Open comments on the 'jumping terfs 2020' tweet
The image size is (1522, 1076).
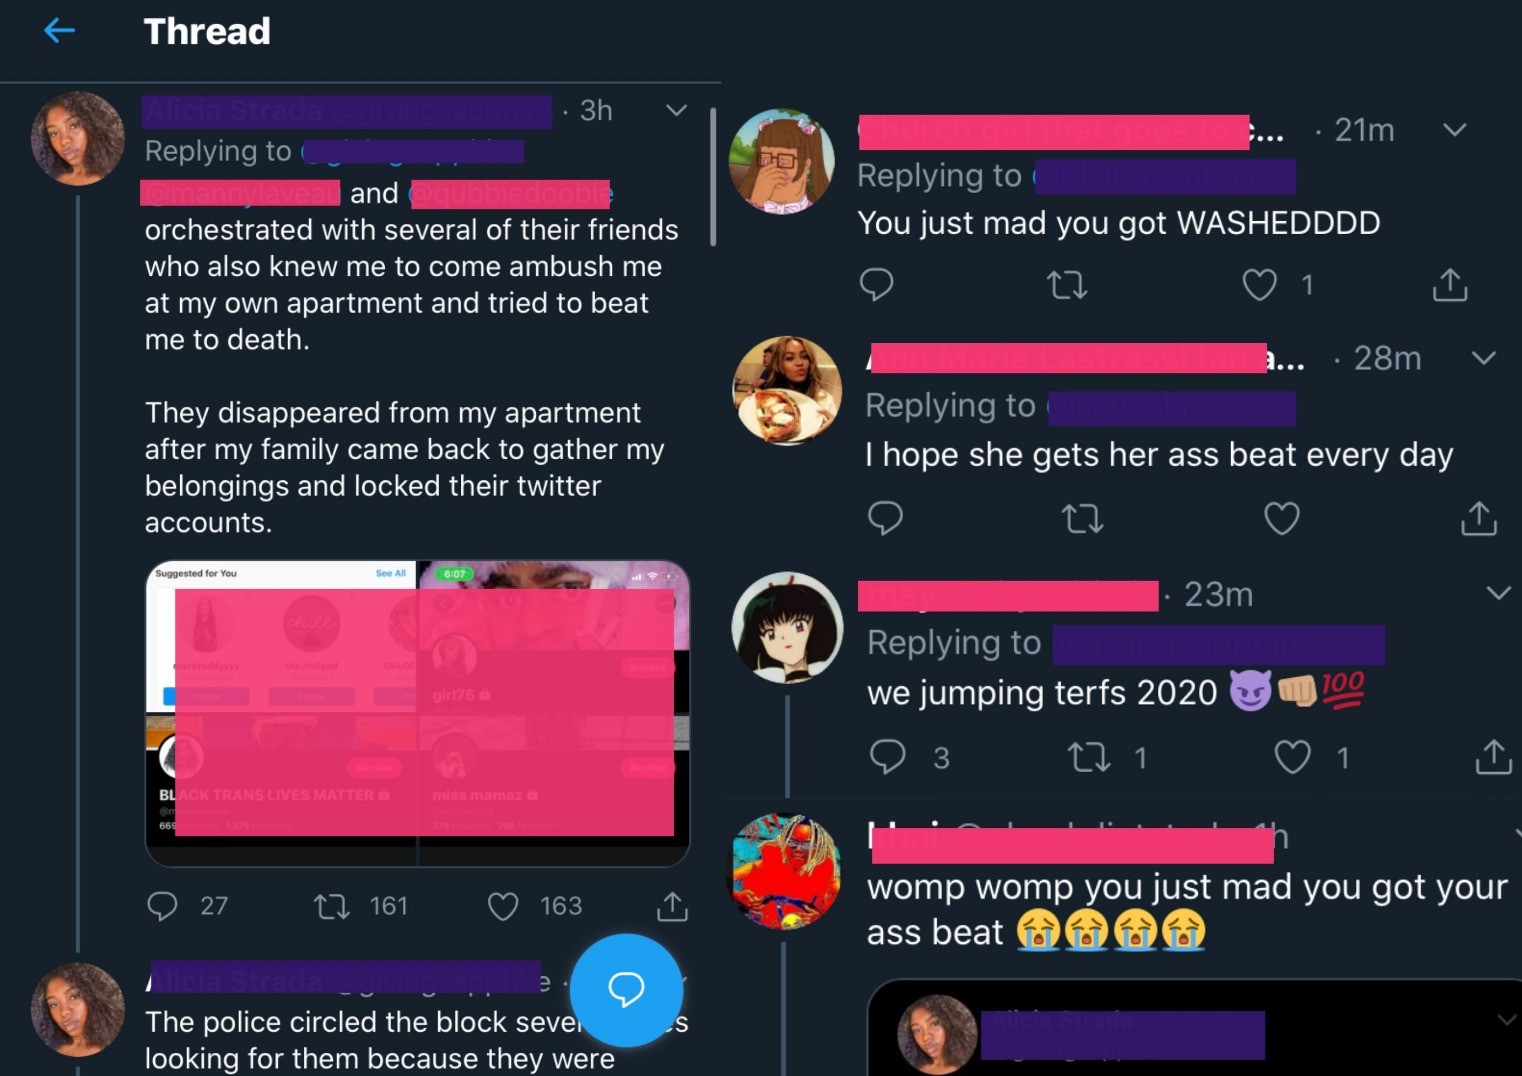point(887,757)
